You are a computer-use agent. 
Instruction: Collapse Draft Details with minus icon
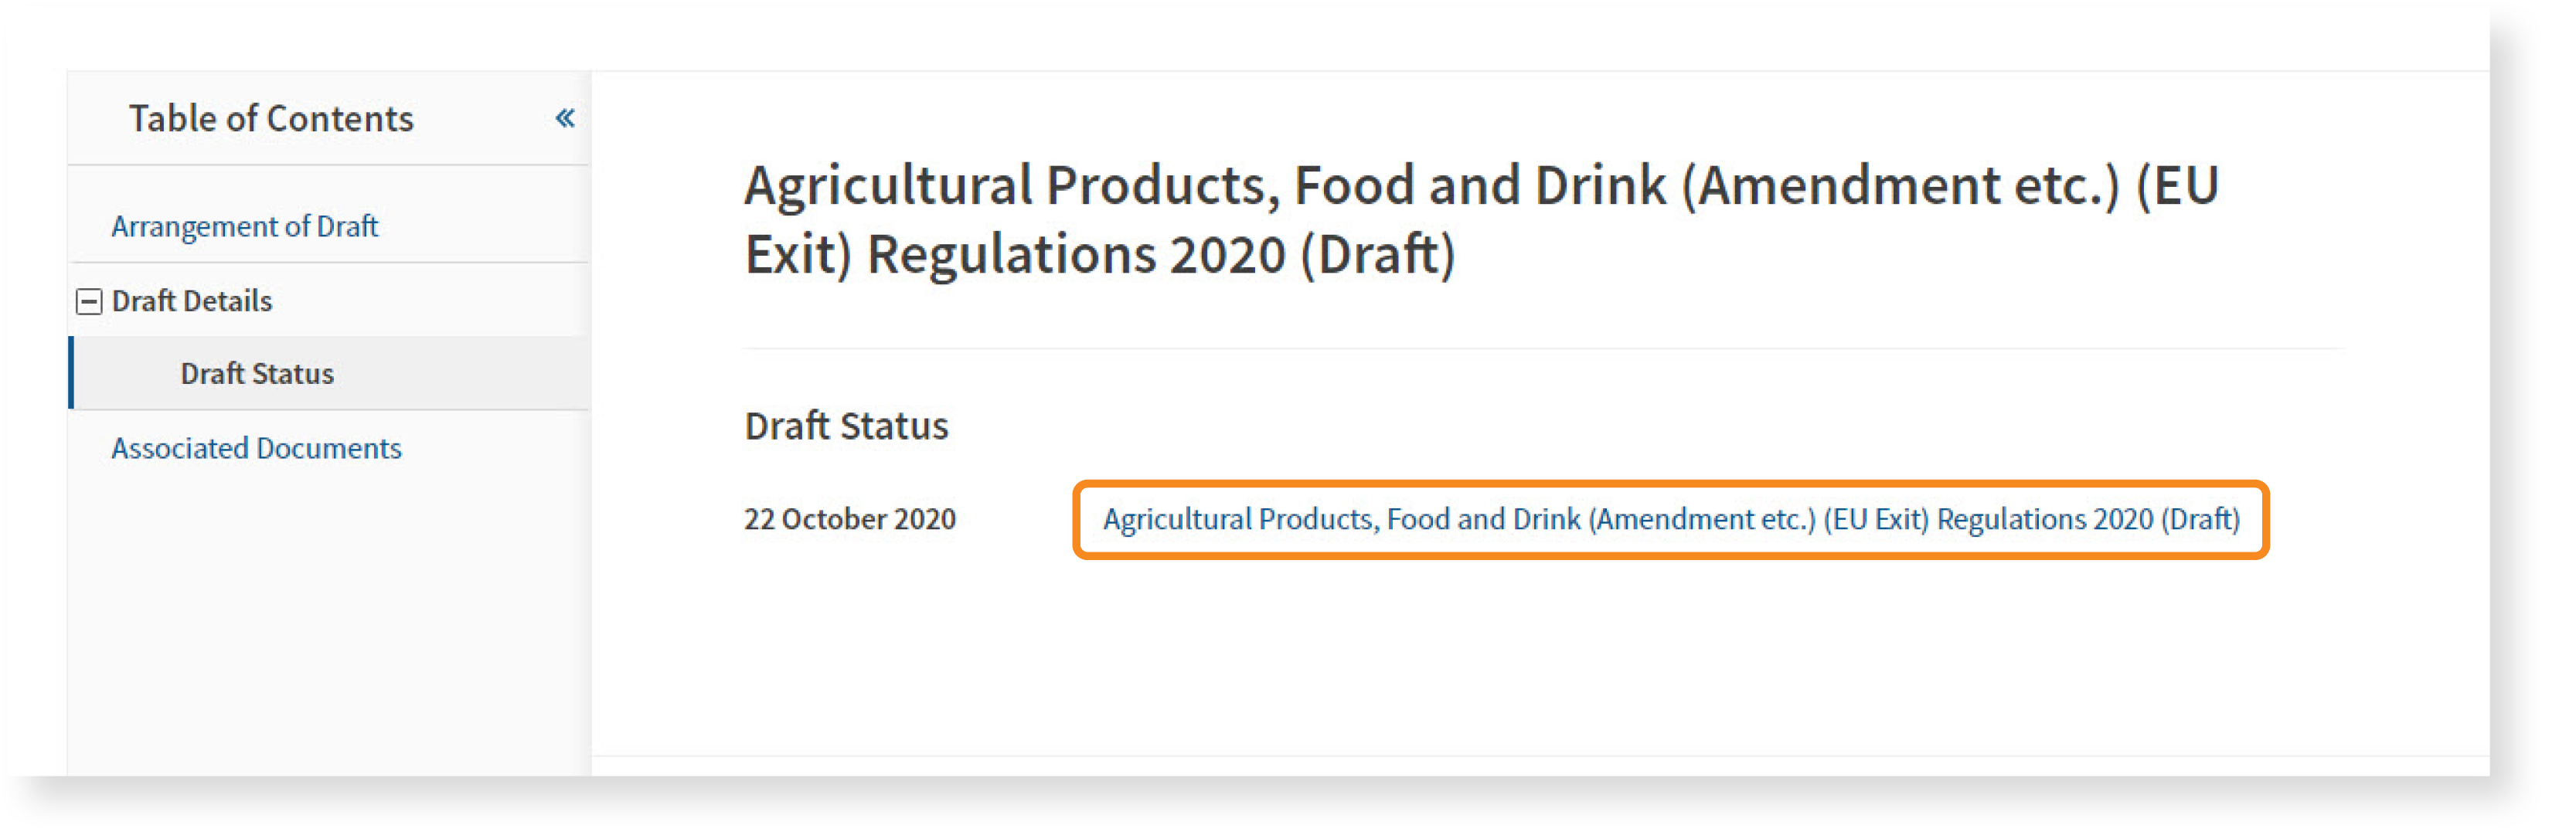click(89, 301)
